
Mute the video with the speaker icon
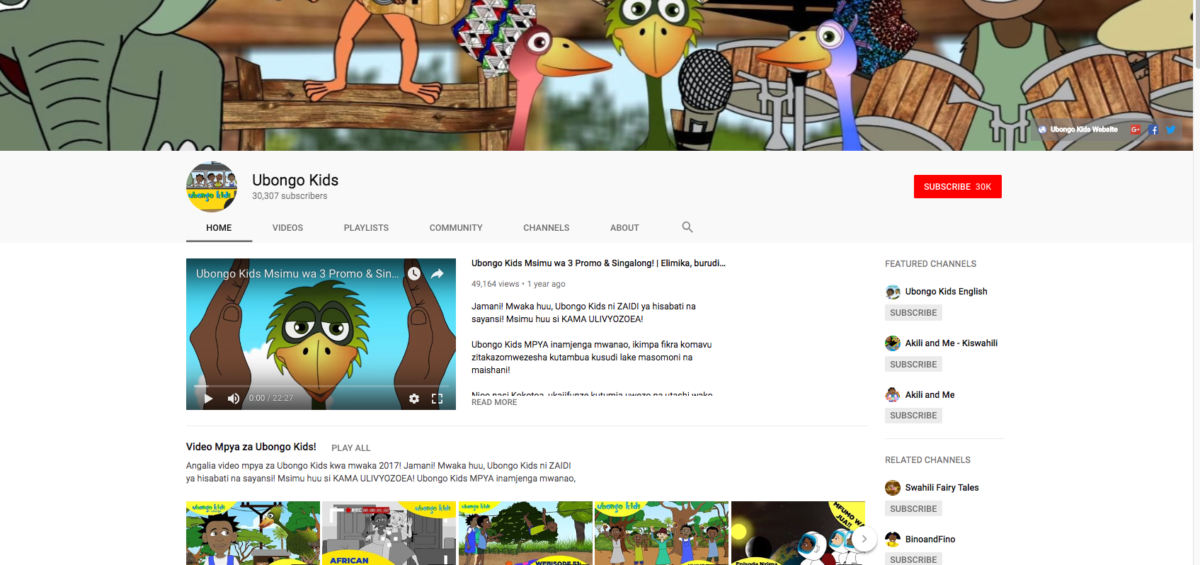point(233,398)
